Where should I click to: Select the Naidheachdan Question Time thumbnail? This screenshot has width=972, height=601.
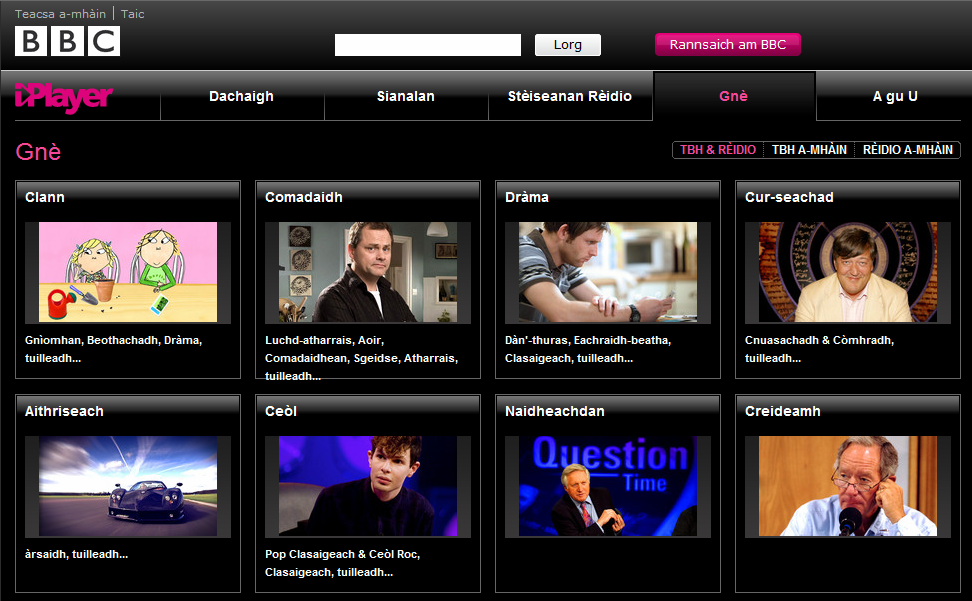point(608,486)
